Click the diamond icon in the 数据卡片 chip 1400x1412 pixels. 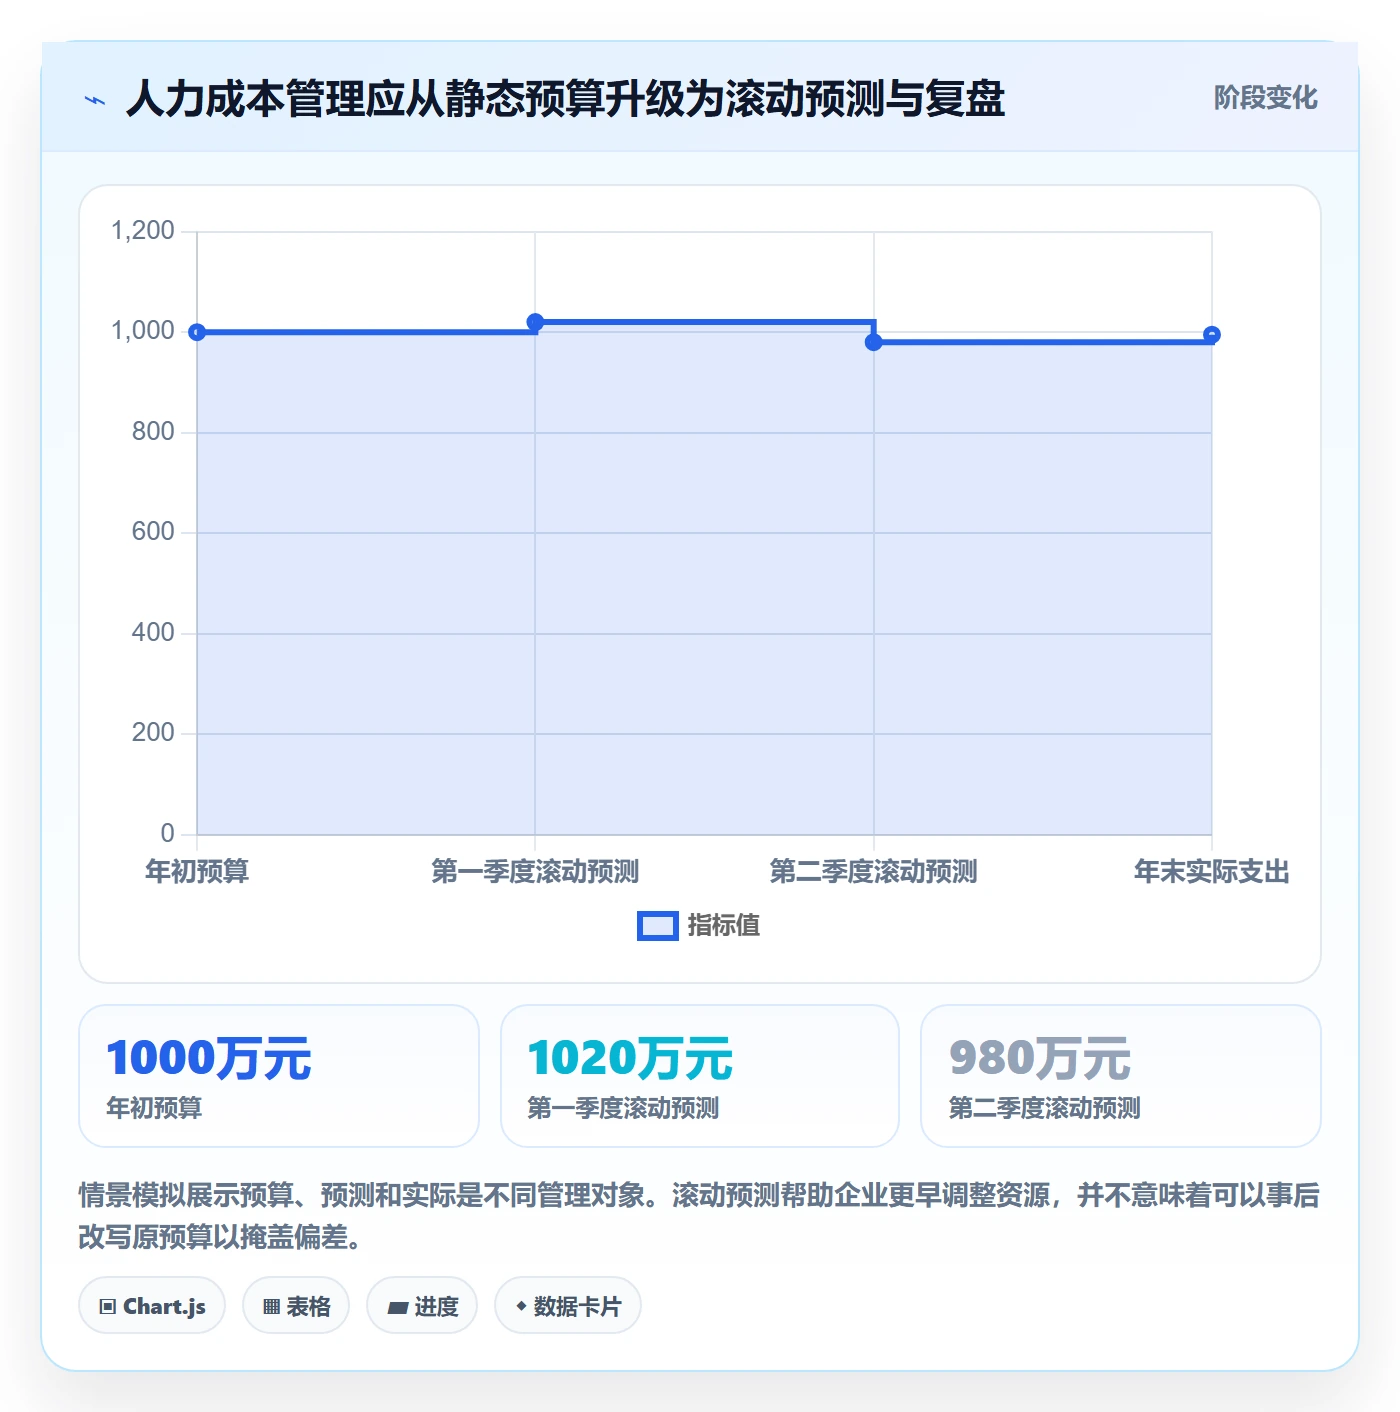coord(521,1306)
